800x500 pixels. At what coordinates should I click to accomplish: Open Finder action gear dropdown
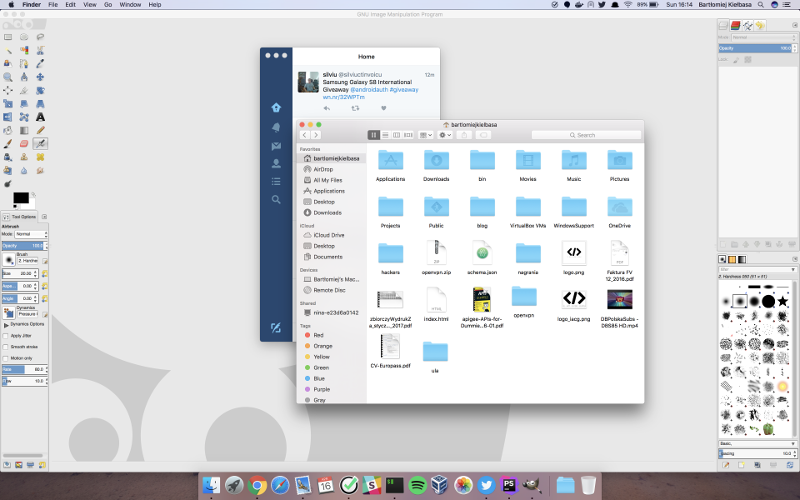pos(445,135)
